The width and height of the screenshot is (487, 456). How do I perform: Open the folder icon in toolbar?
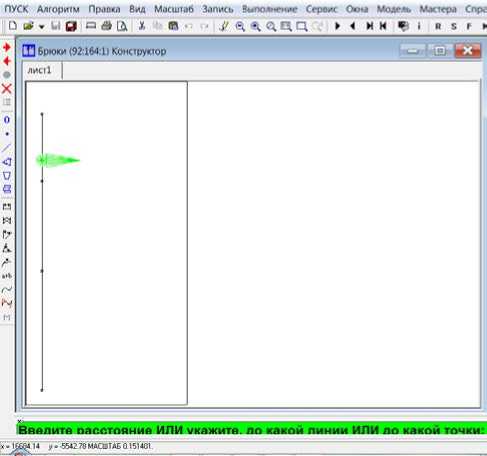(x=29, y=26)
